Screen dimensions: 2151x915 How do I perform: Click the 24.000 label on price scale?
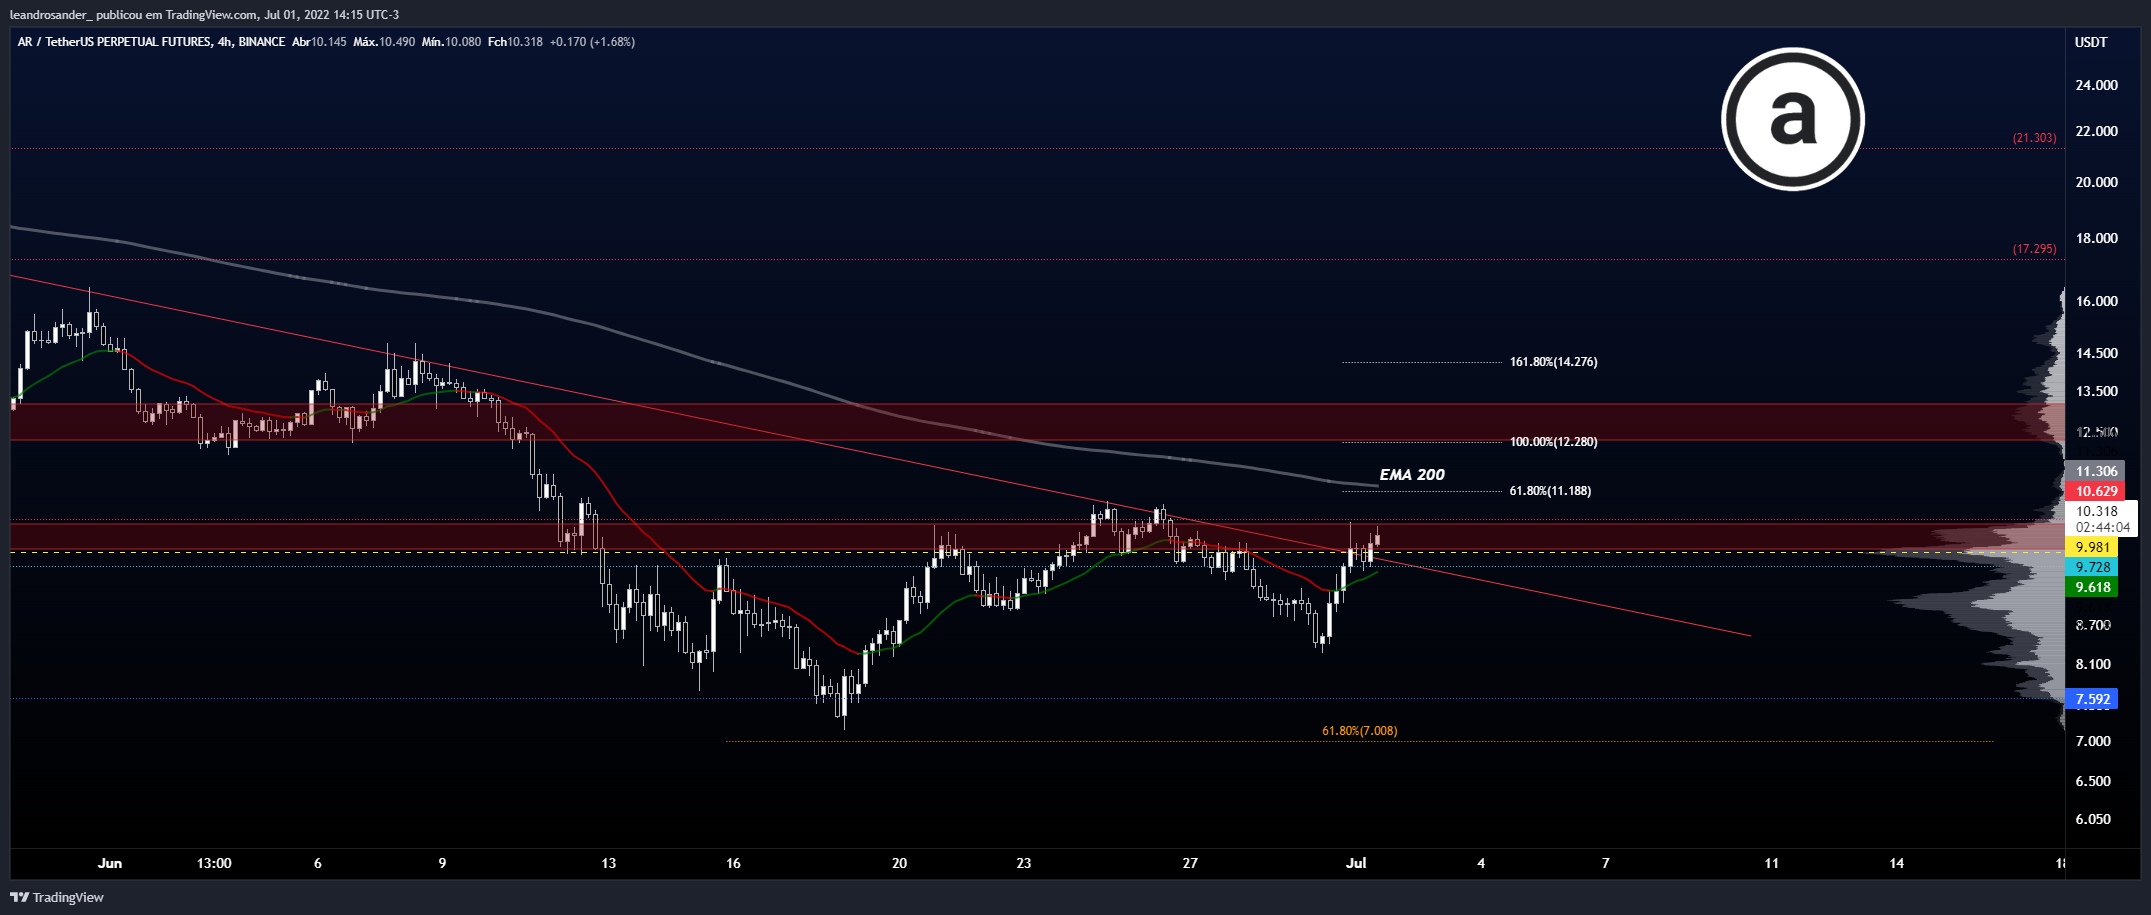click(x=2096, y=85)
